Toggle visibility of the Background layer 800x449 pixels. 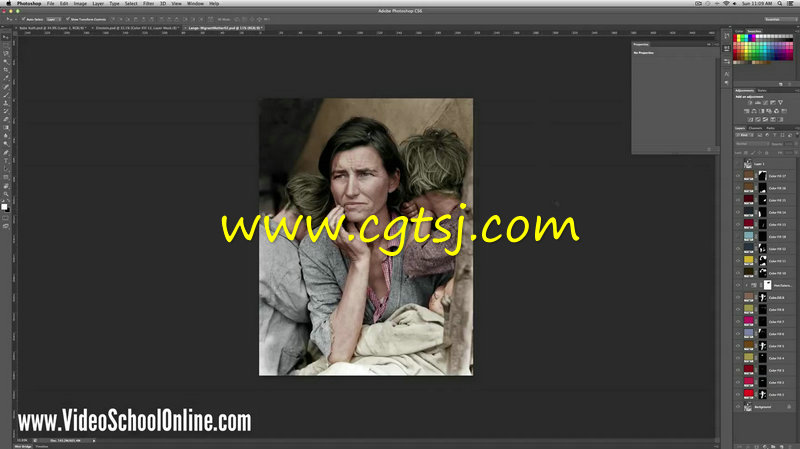click(x=738, y=407)
